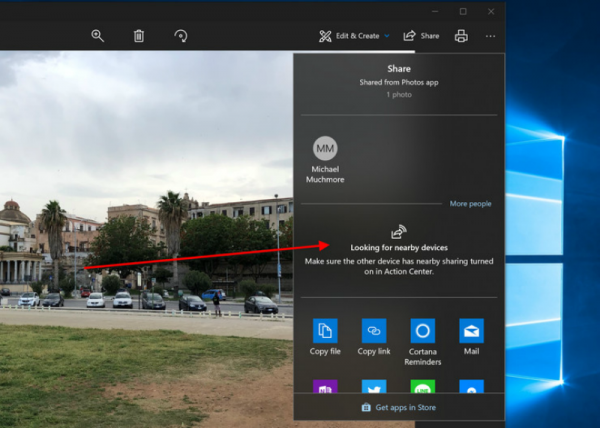This screenshot has height=428, width=600.
Task: Choose the Copy file share option
Action: (x=325, y=337)
